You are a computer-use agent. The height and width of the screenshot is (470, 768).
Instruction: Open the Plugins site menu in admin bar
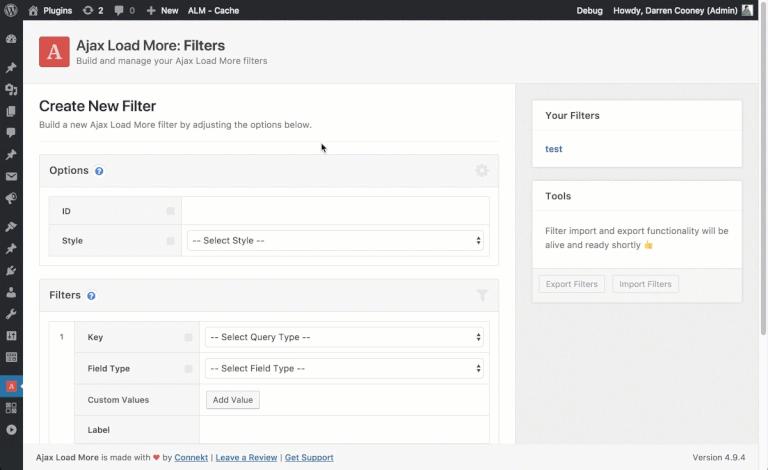(x=57, y=10)
